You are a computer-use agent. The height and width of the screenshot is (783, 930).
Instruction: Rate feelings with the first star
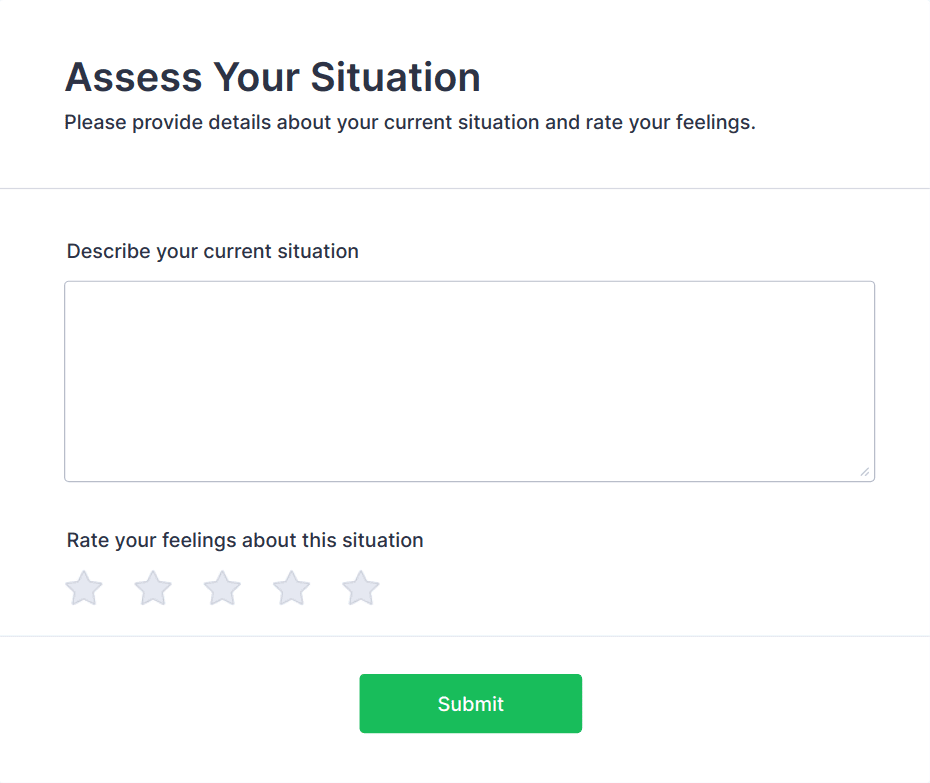click(84, 588)
